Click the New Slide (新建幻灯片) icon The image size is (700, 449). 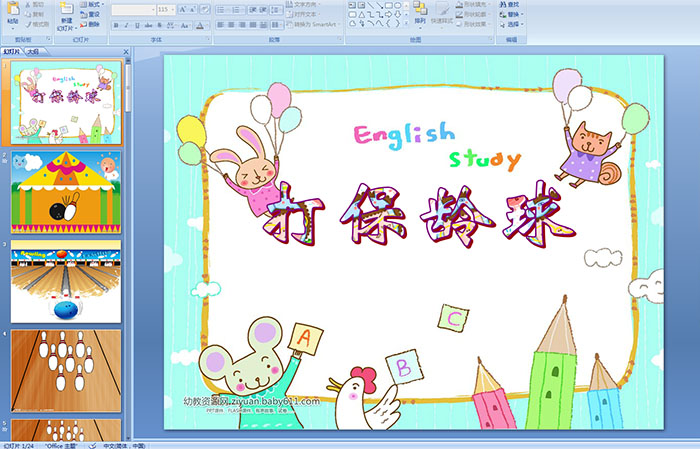point(67,10)
